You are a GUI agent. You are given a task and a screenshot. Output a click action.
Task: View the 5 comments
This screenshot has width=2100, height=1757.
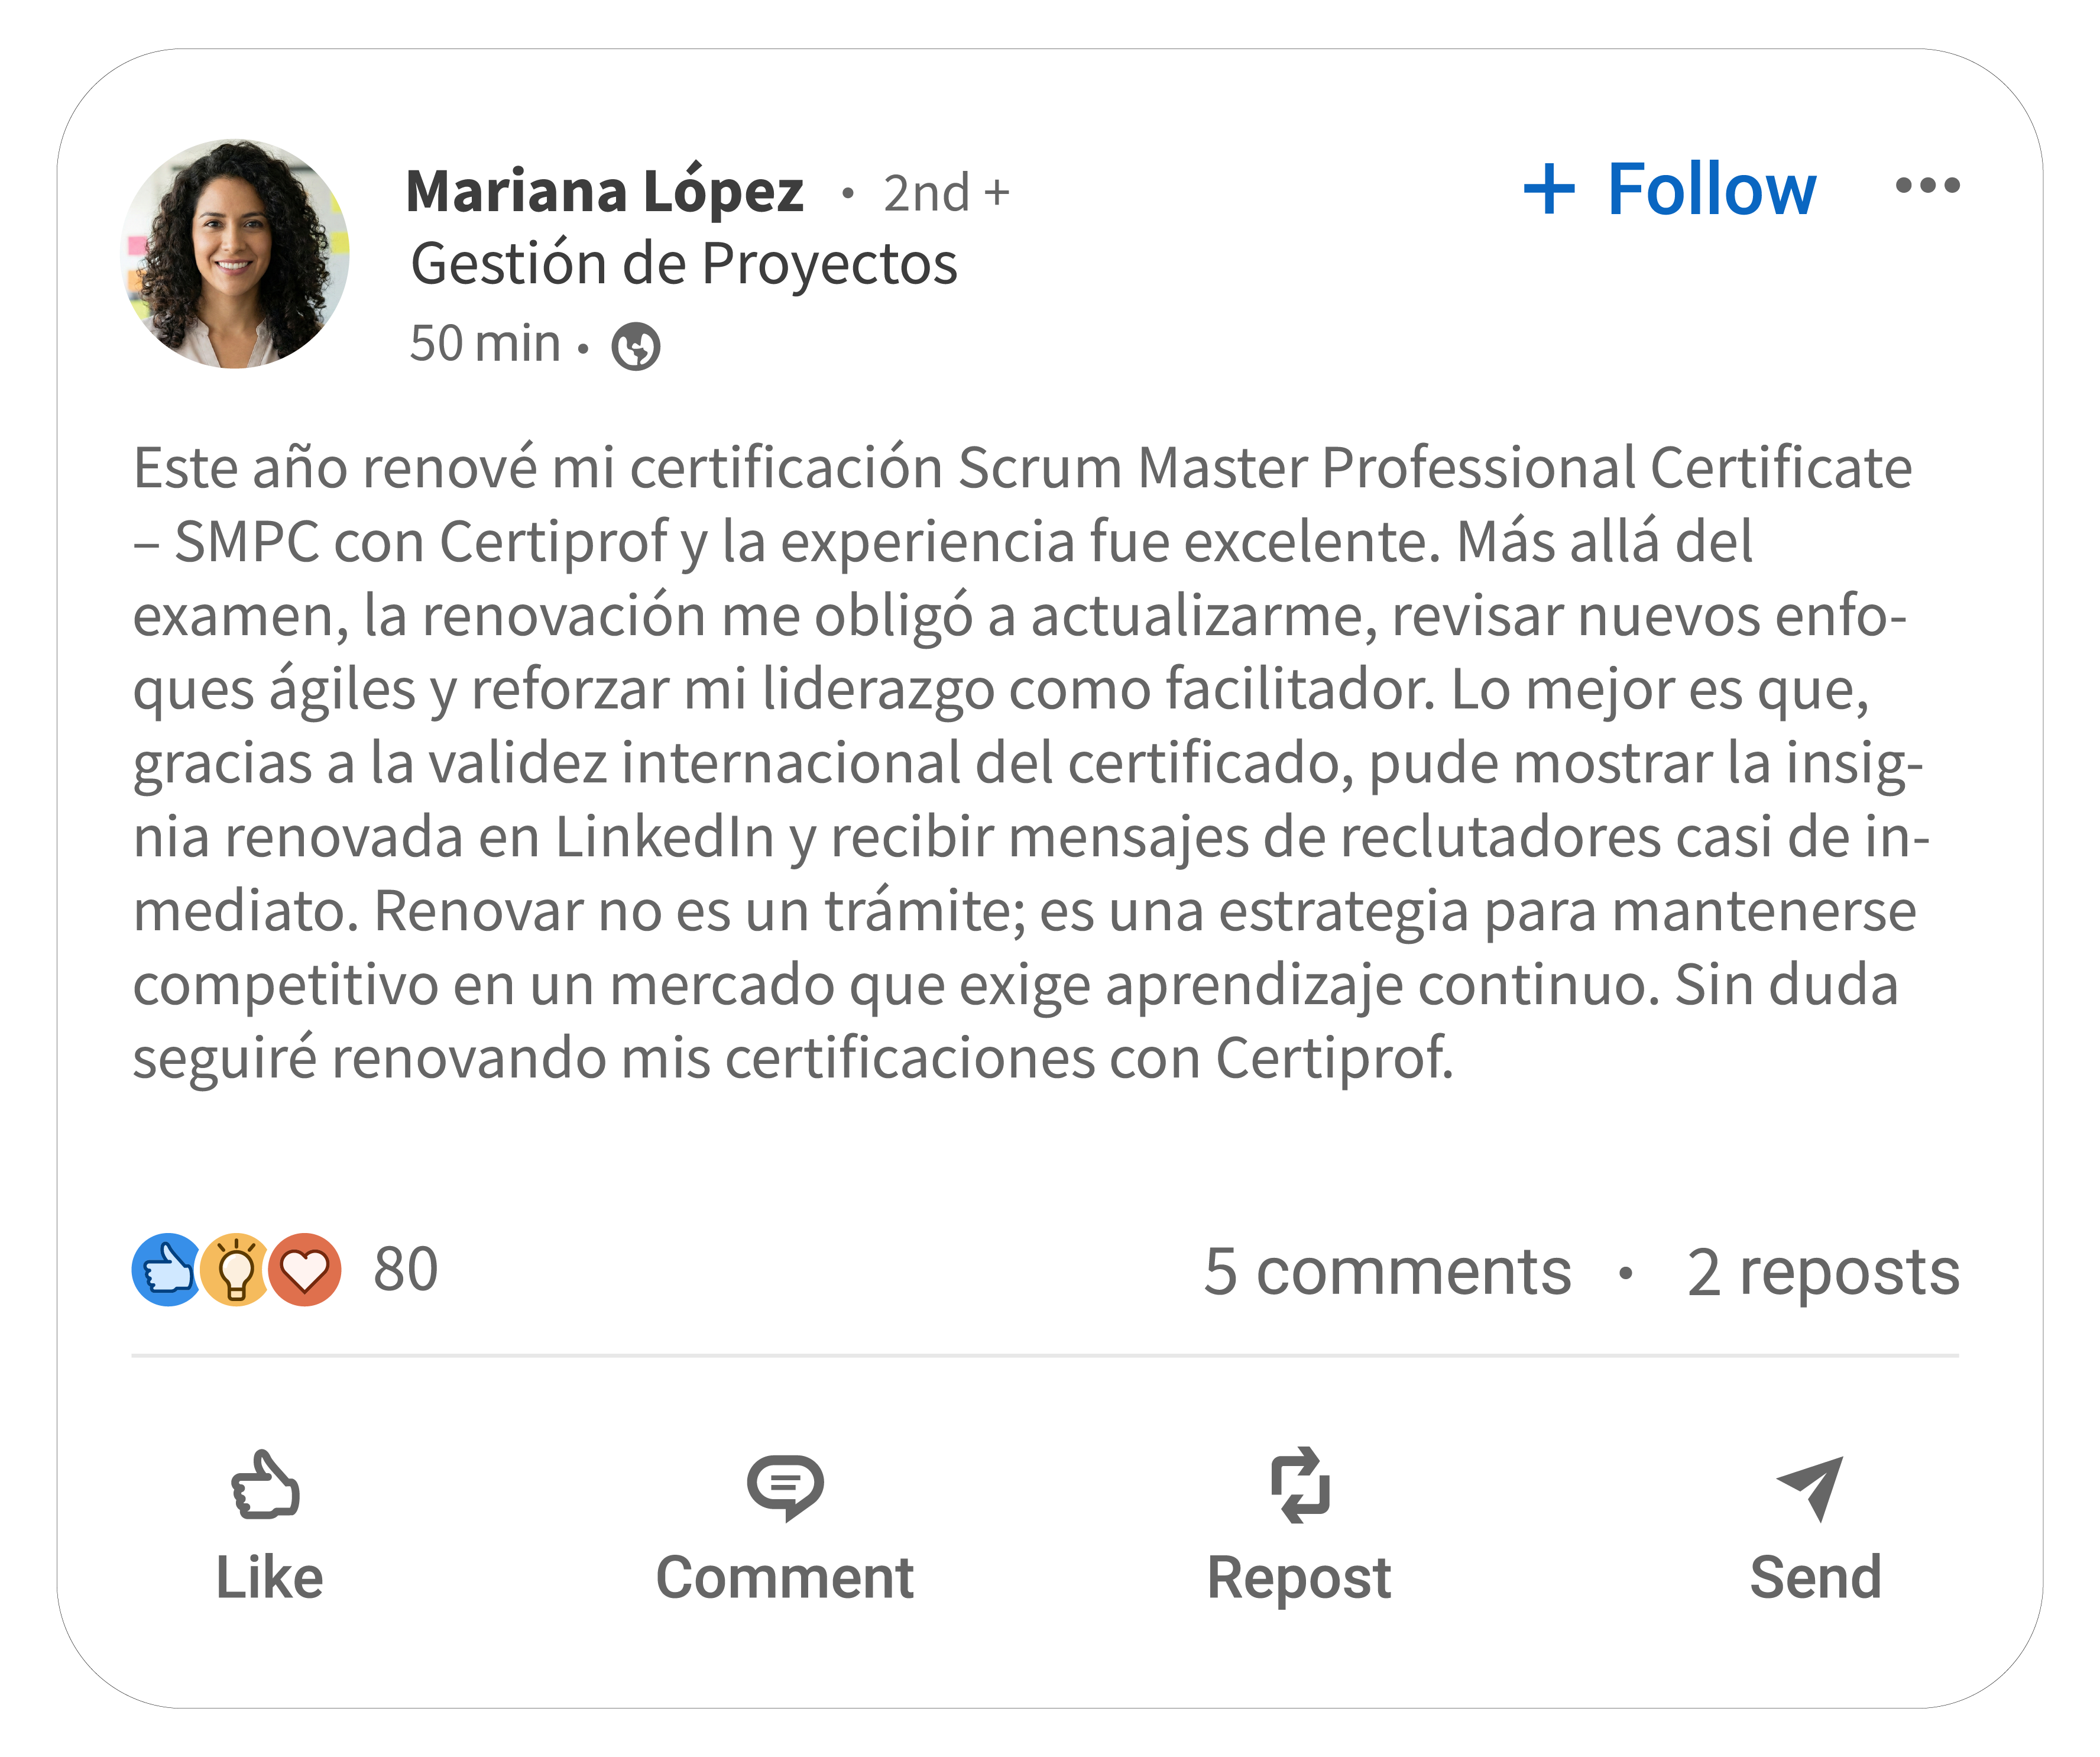click(1387, 1272)
